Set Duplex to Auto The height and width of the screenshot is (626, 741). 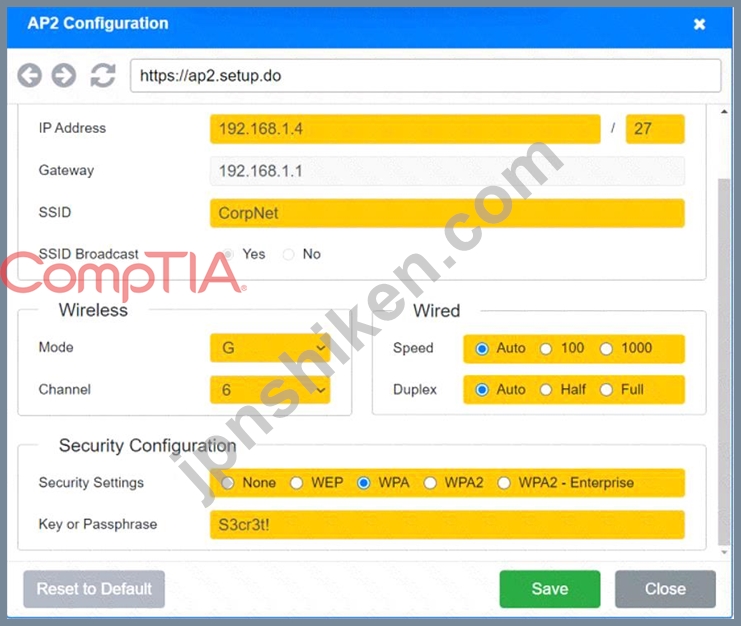coord(482,390)
